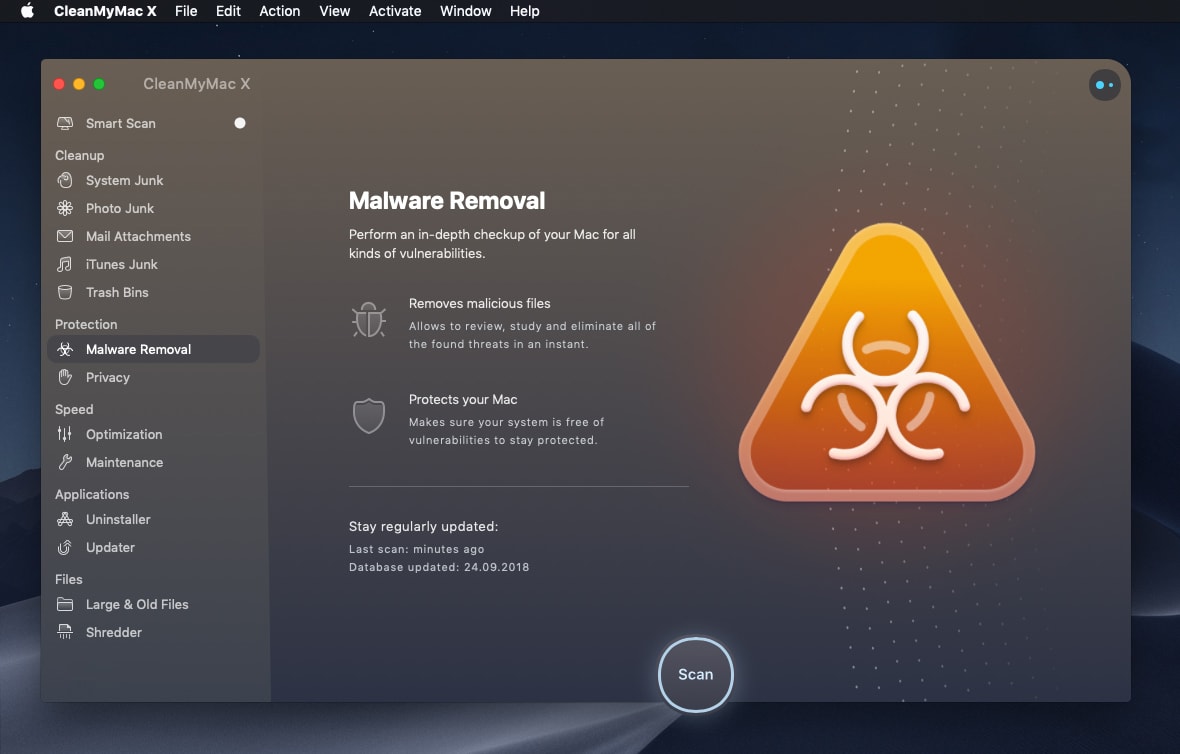This screenshot has width=1180, height=754.
Task: Open the Action menu
Action: pos(279,11)
